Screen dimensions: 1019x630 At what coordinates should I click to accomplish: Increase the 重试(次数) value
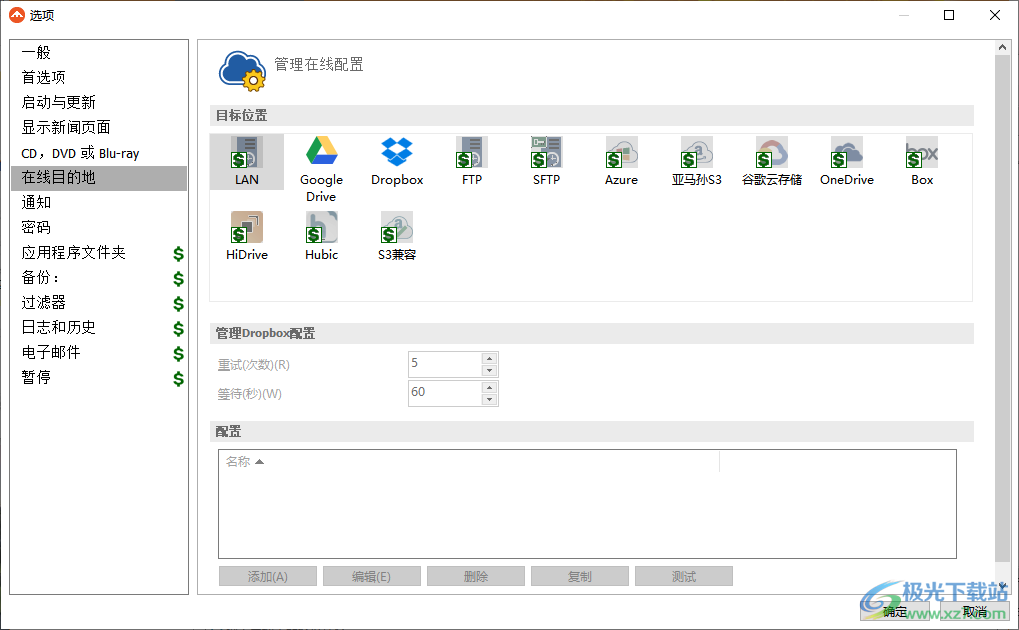tap(489, 358)
